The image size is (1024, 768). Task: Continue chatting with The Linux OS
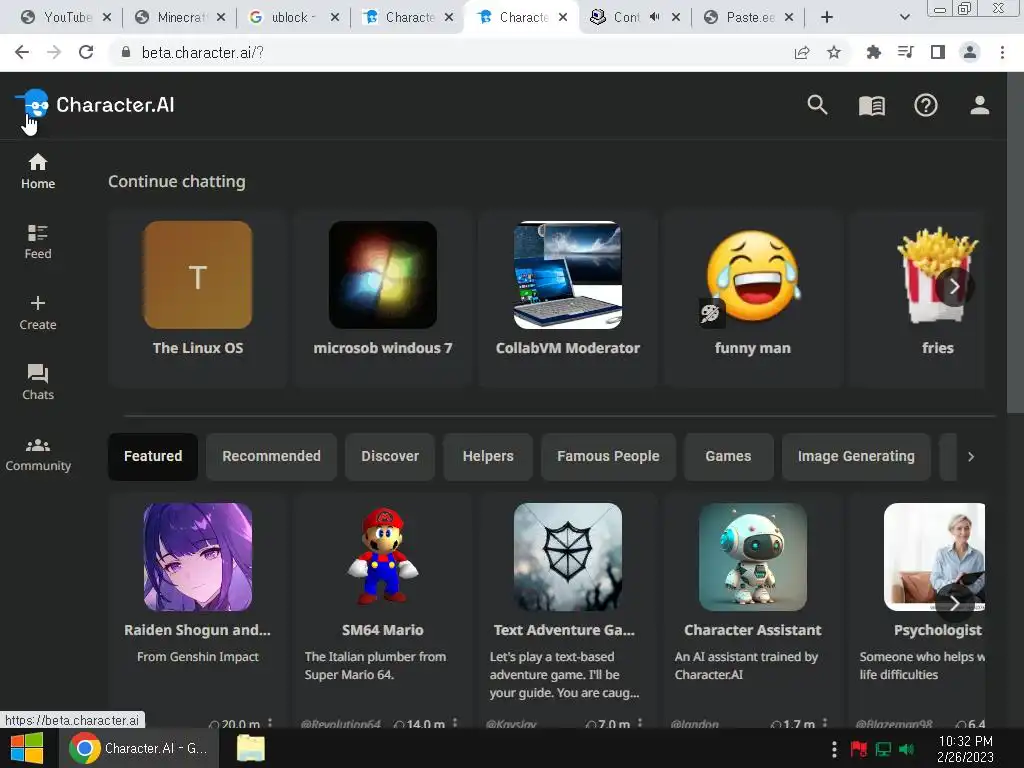coord(198,300)
